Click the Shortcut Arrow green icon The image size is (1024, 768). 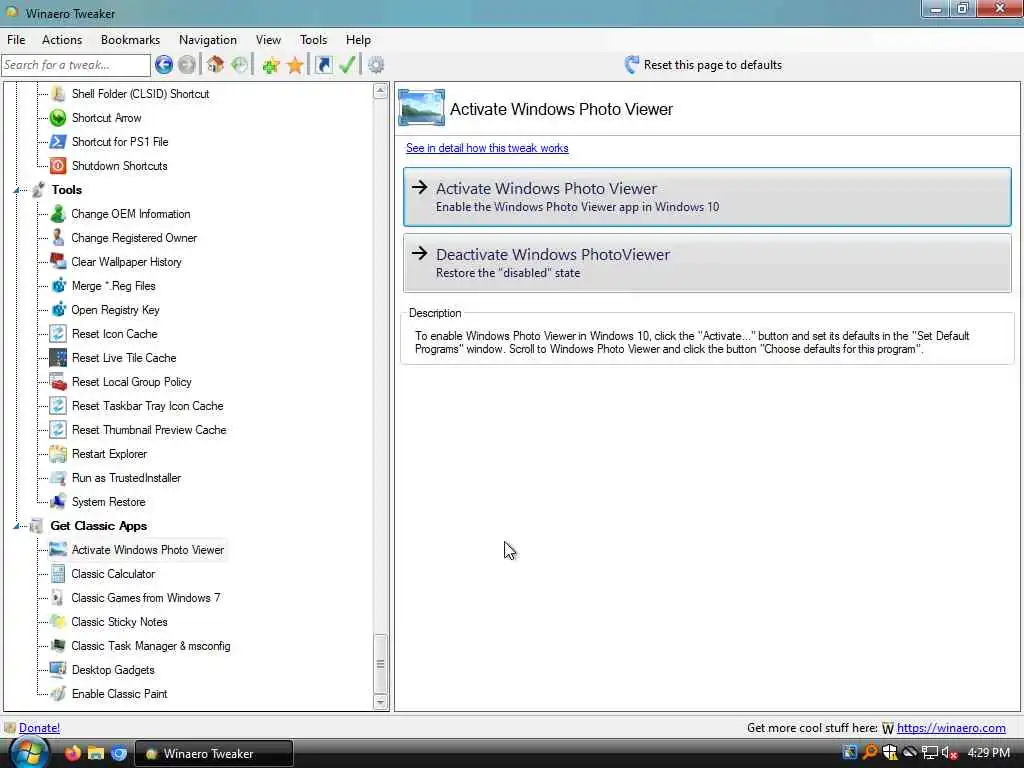point(58,118)
